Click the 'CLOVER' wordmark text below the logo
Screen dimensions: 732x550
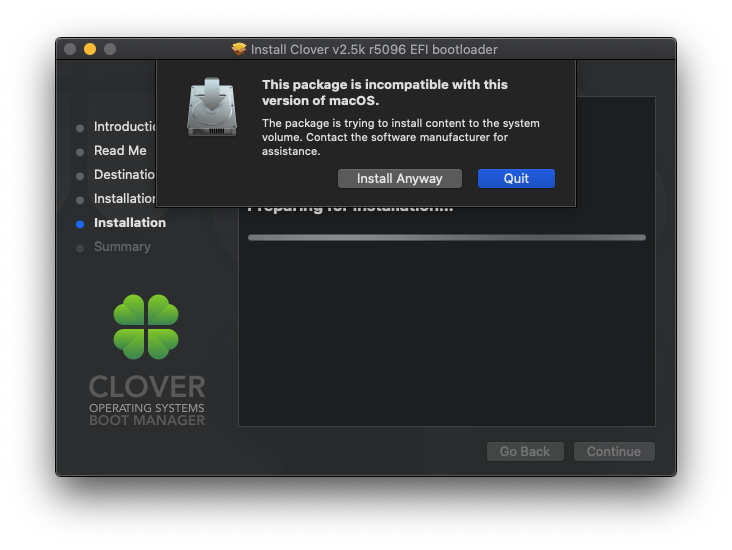[147, 387]
